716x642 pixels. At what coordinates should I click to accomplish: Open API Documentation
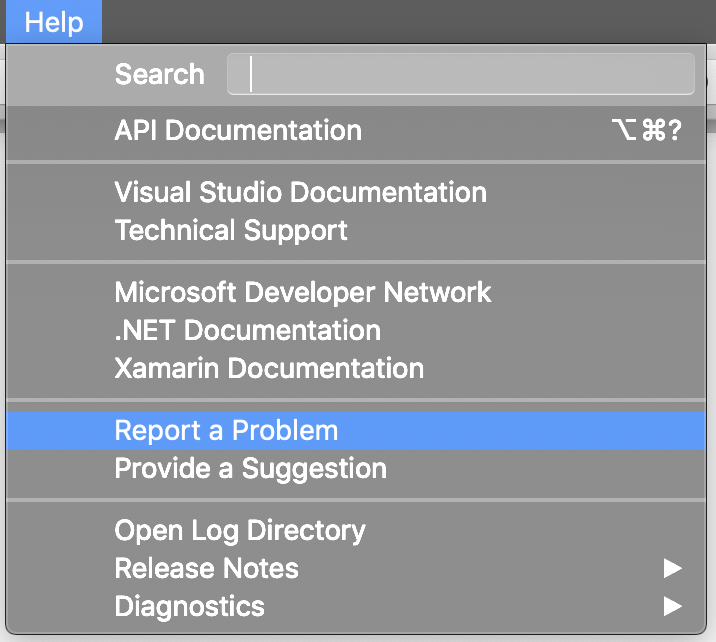[x=356, y=131]
